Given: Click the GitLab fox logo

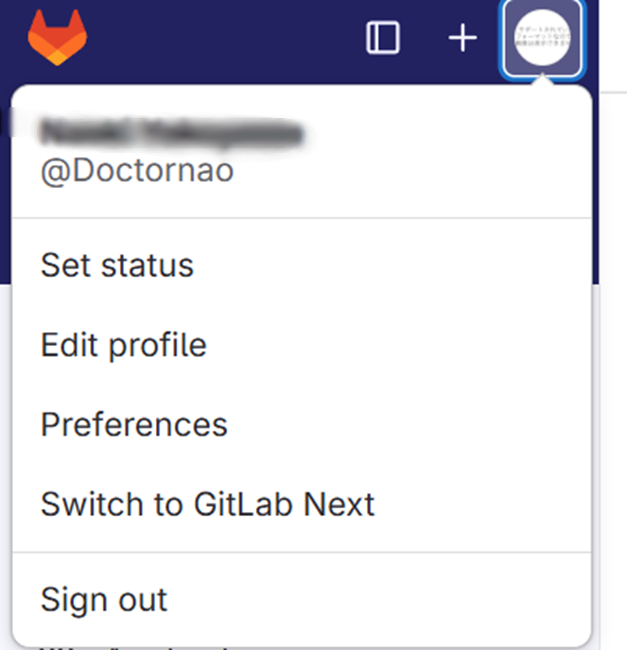Looking at the screenshot, I should 57,37.
